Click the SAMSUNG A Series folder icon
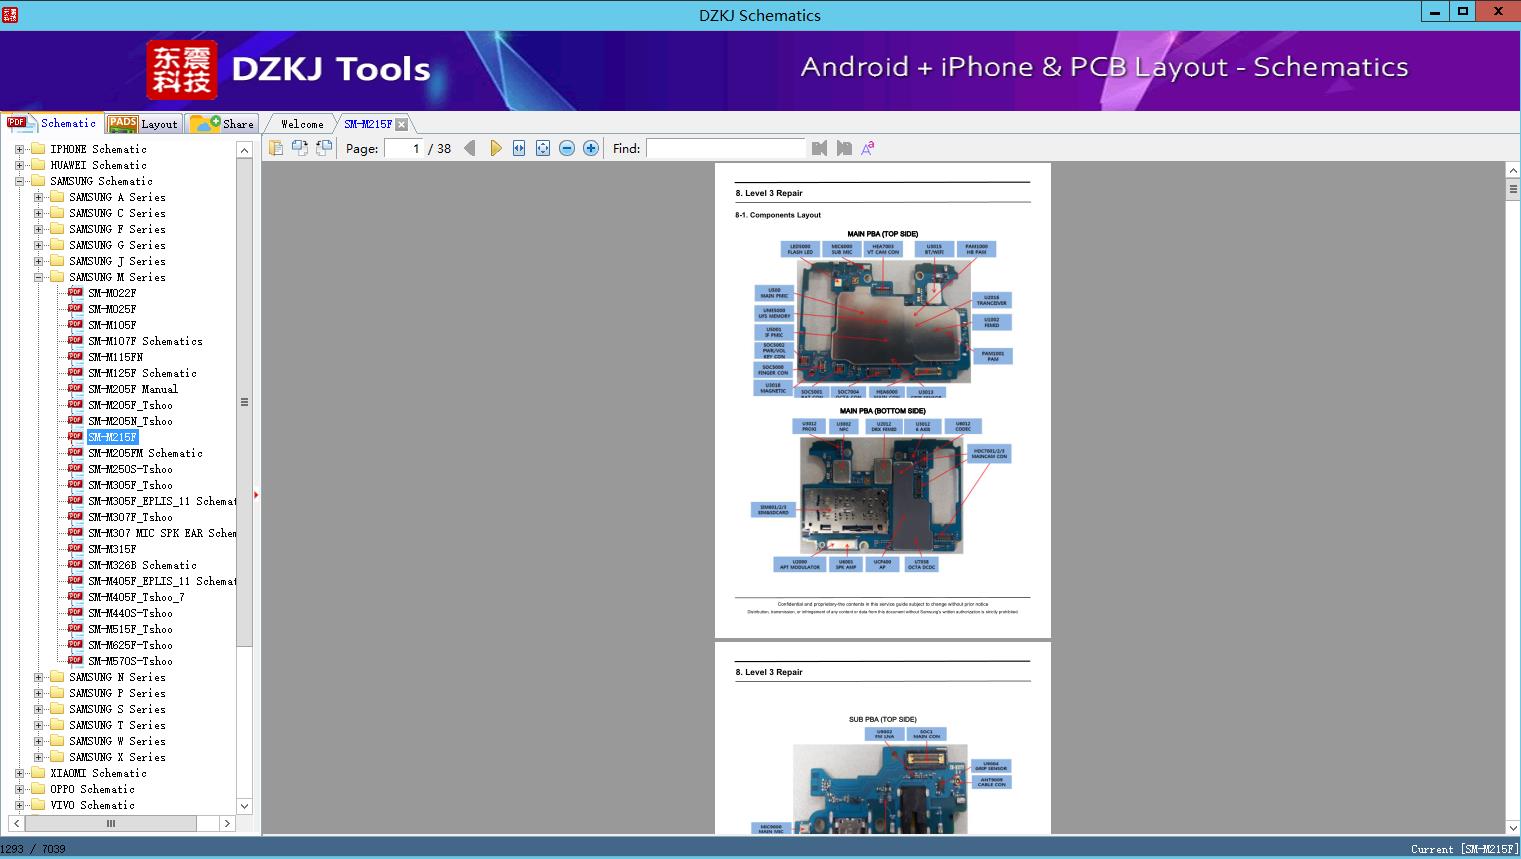Viewport: 1521px width, 859px height. coord(57,197)
